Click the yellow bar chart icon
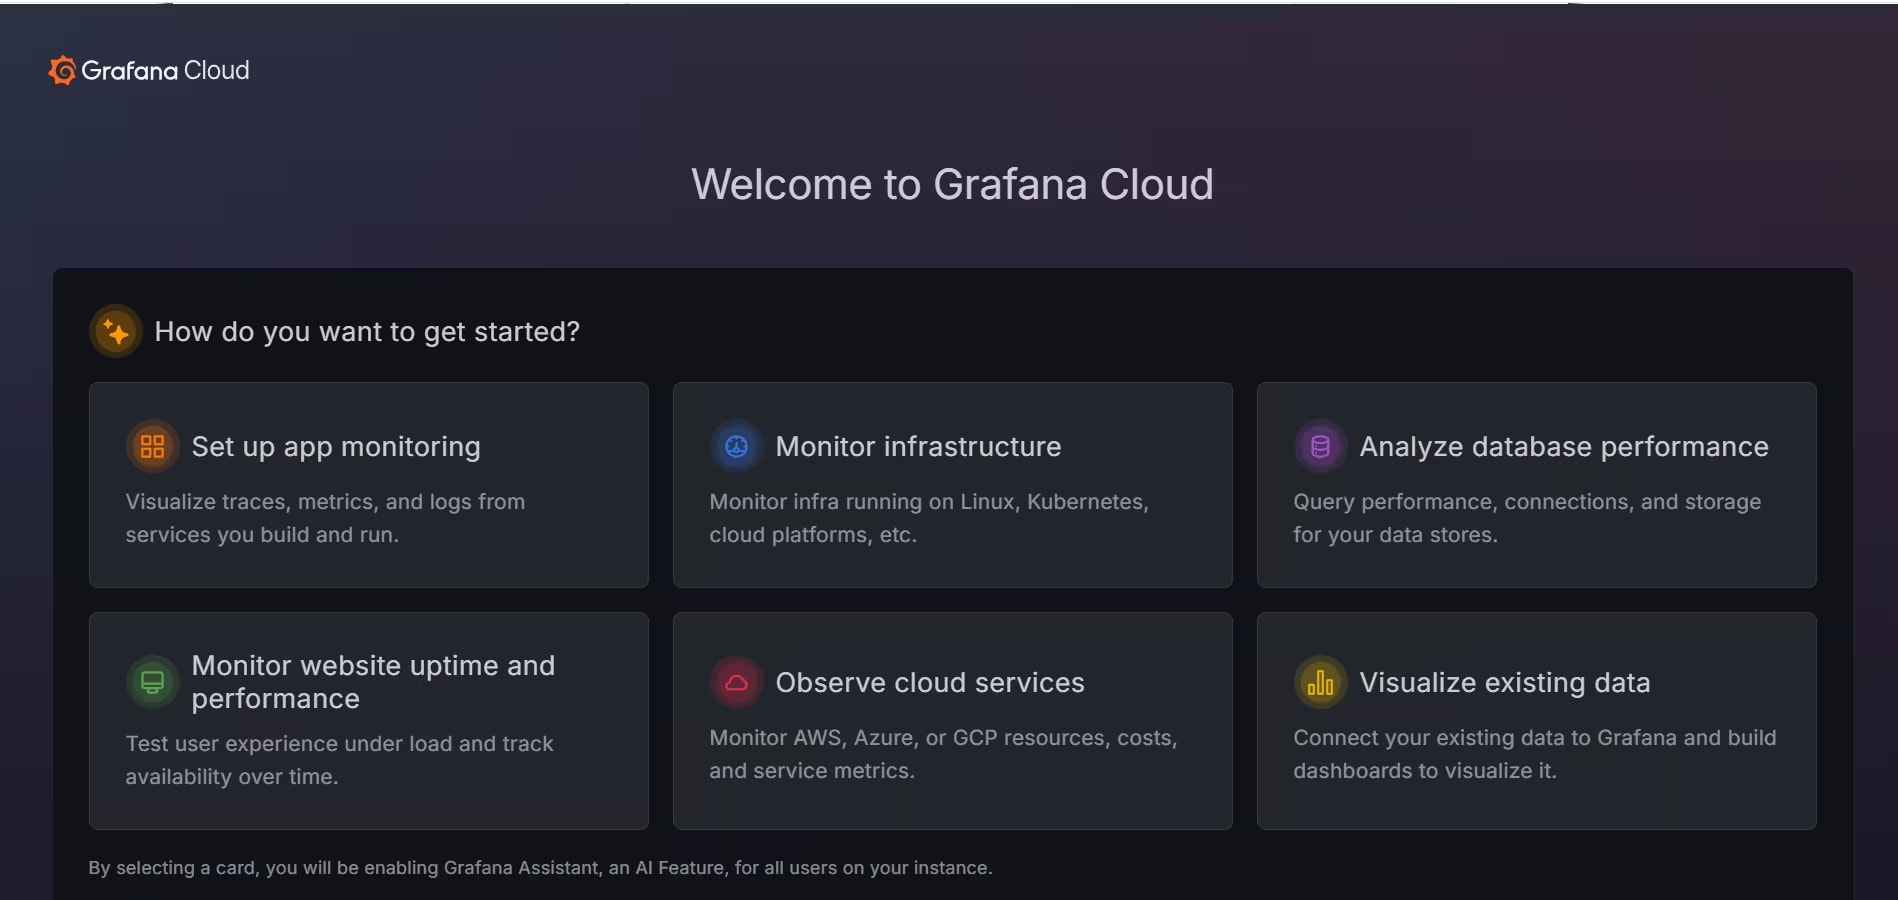Image resolution: width=1898 pixels, height=900 pixels. [1320, 682]
